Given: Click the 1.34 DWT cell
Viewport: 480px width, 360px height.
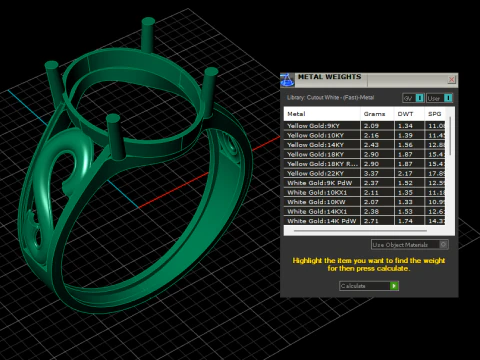Looking at the screenshot, I should click(409, 126).
